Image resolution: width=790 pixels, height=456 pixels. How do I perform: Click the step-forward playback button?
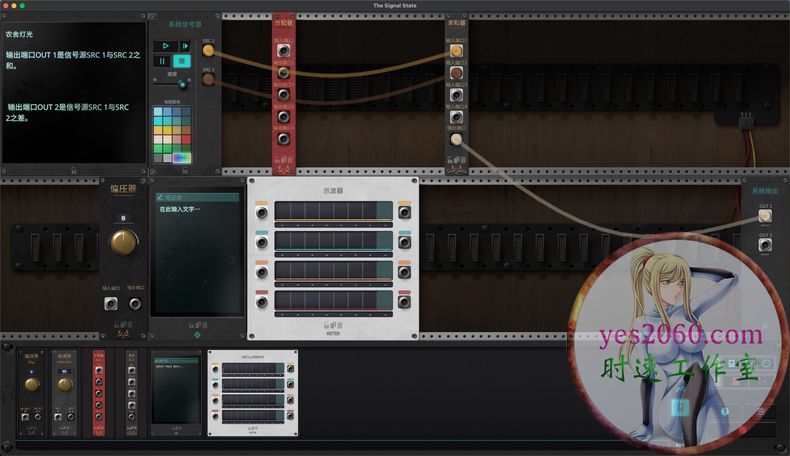click(184, 46)
